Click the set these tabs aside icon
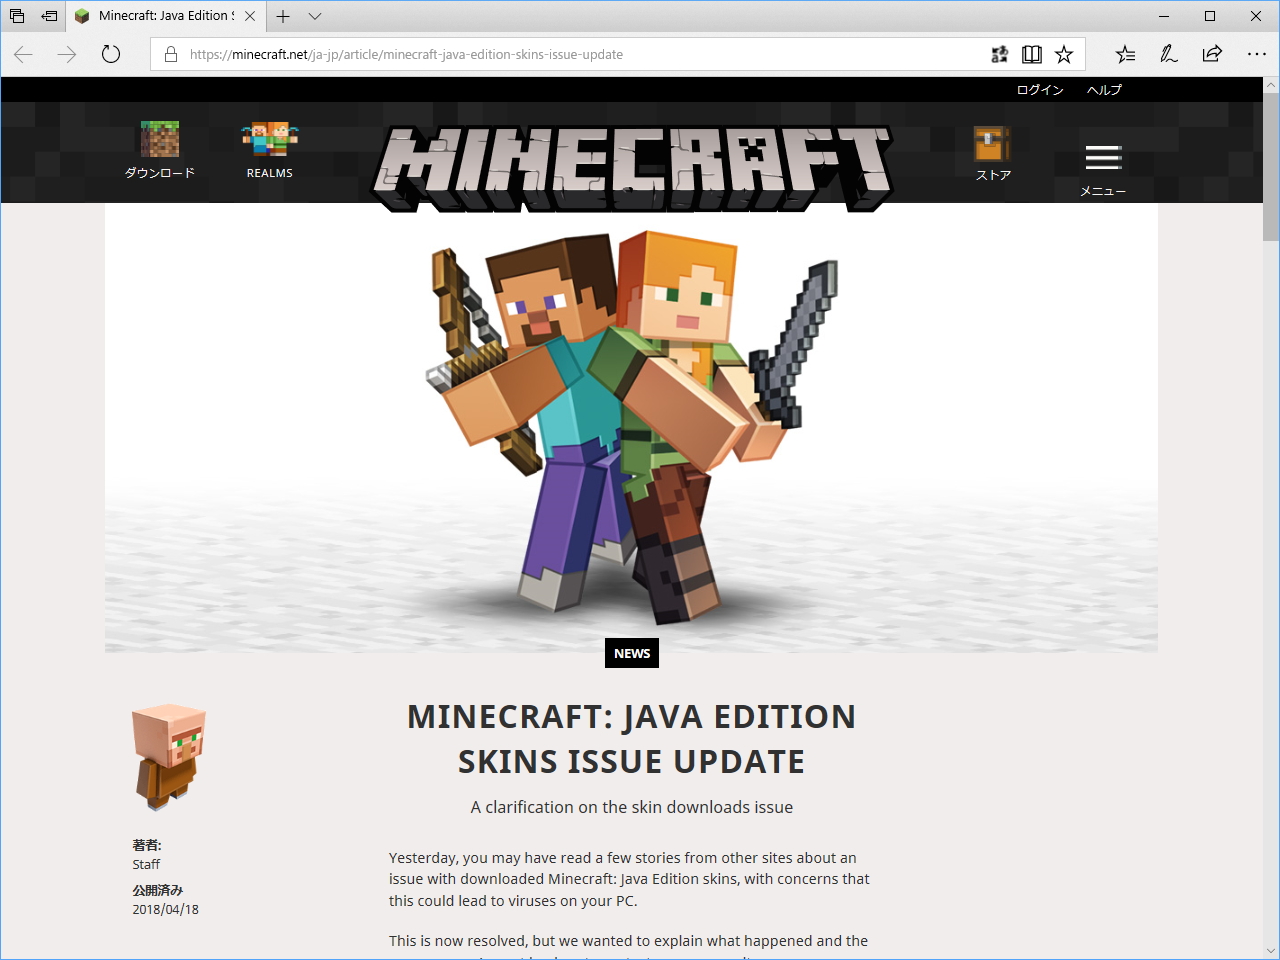Viewport: 1280px width, 960px height. [49, 16]
